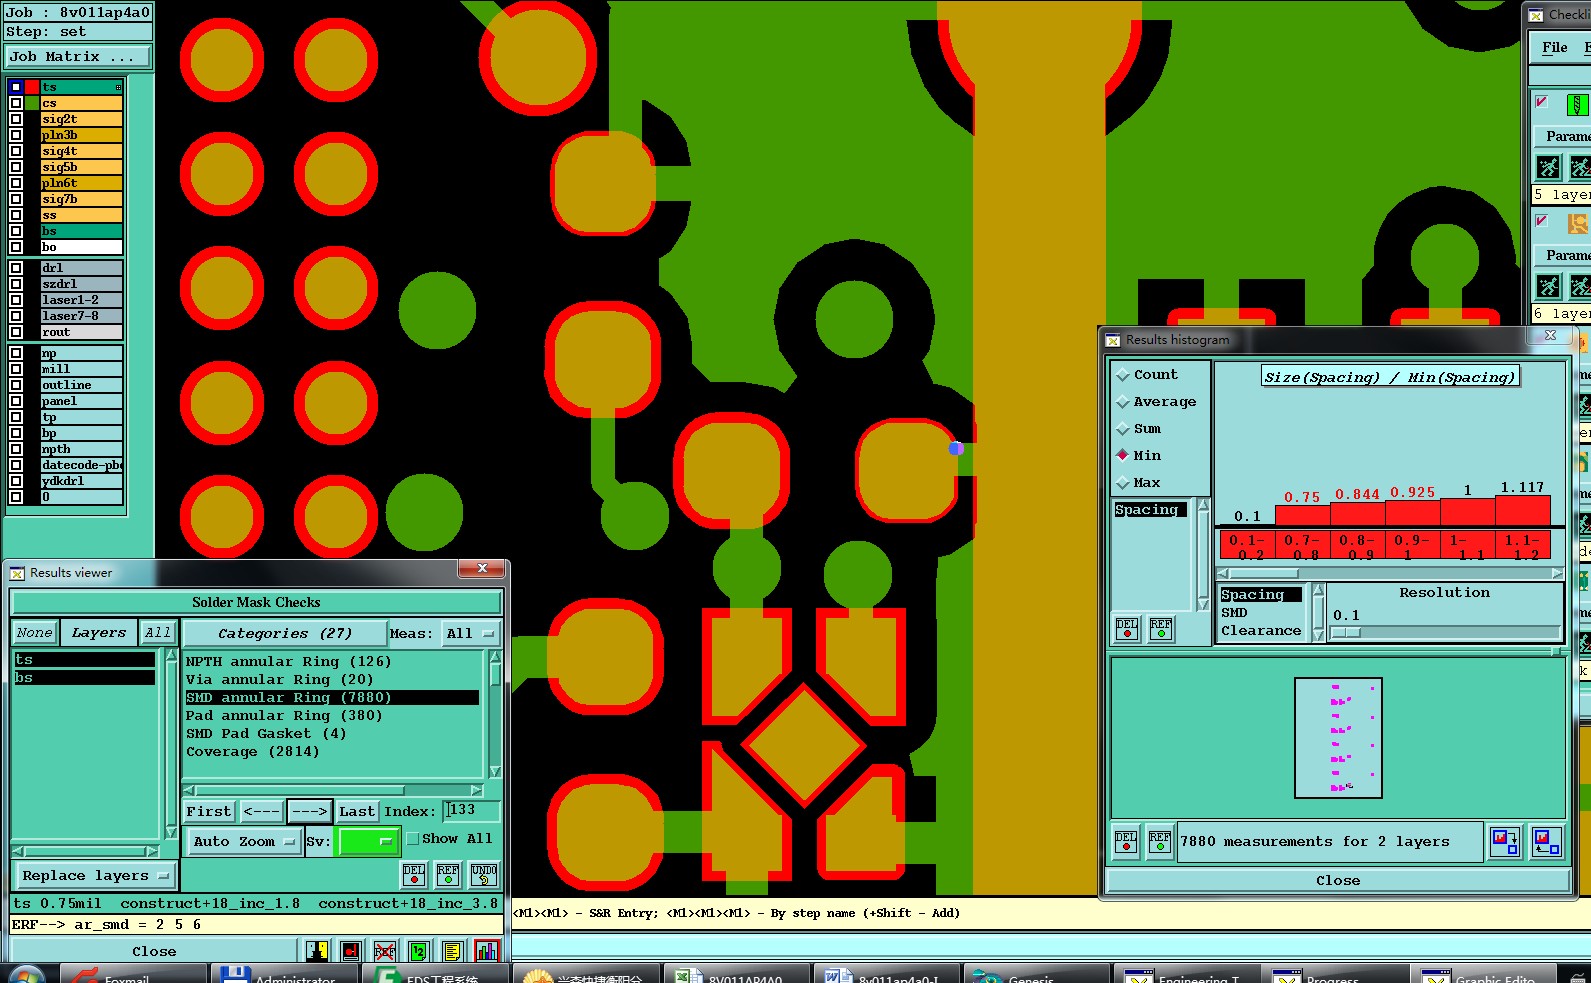Viewport: 1591px width, 983px height.
Task: Click Index input field
Action: [472, 811]
